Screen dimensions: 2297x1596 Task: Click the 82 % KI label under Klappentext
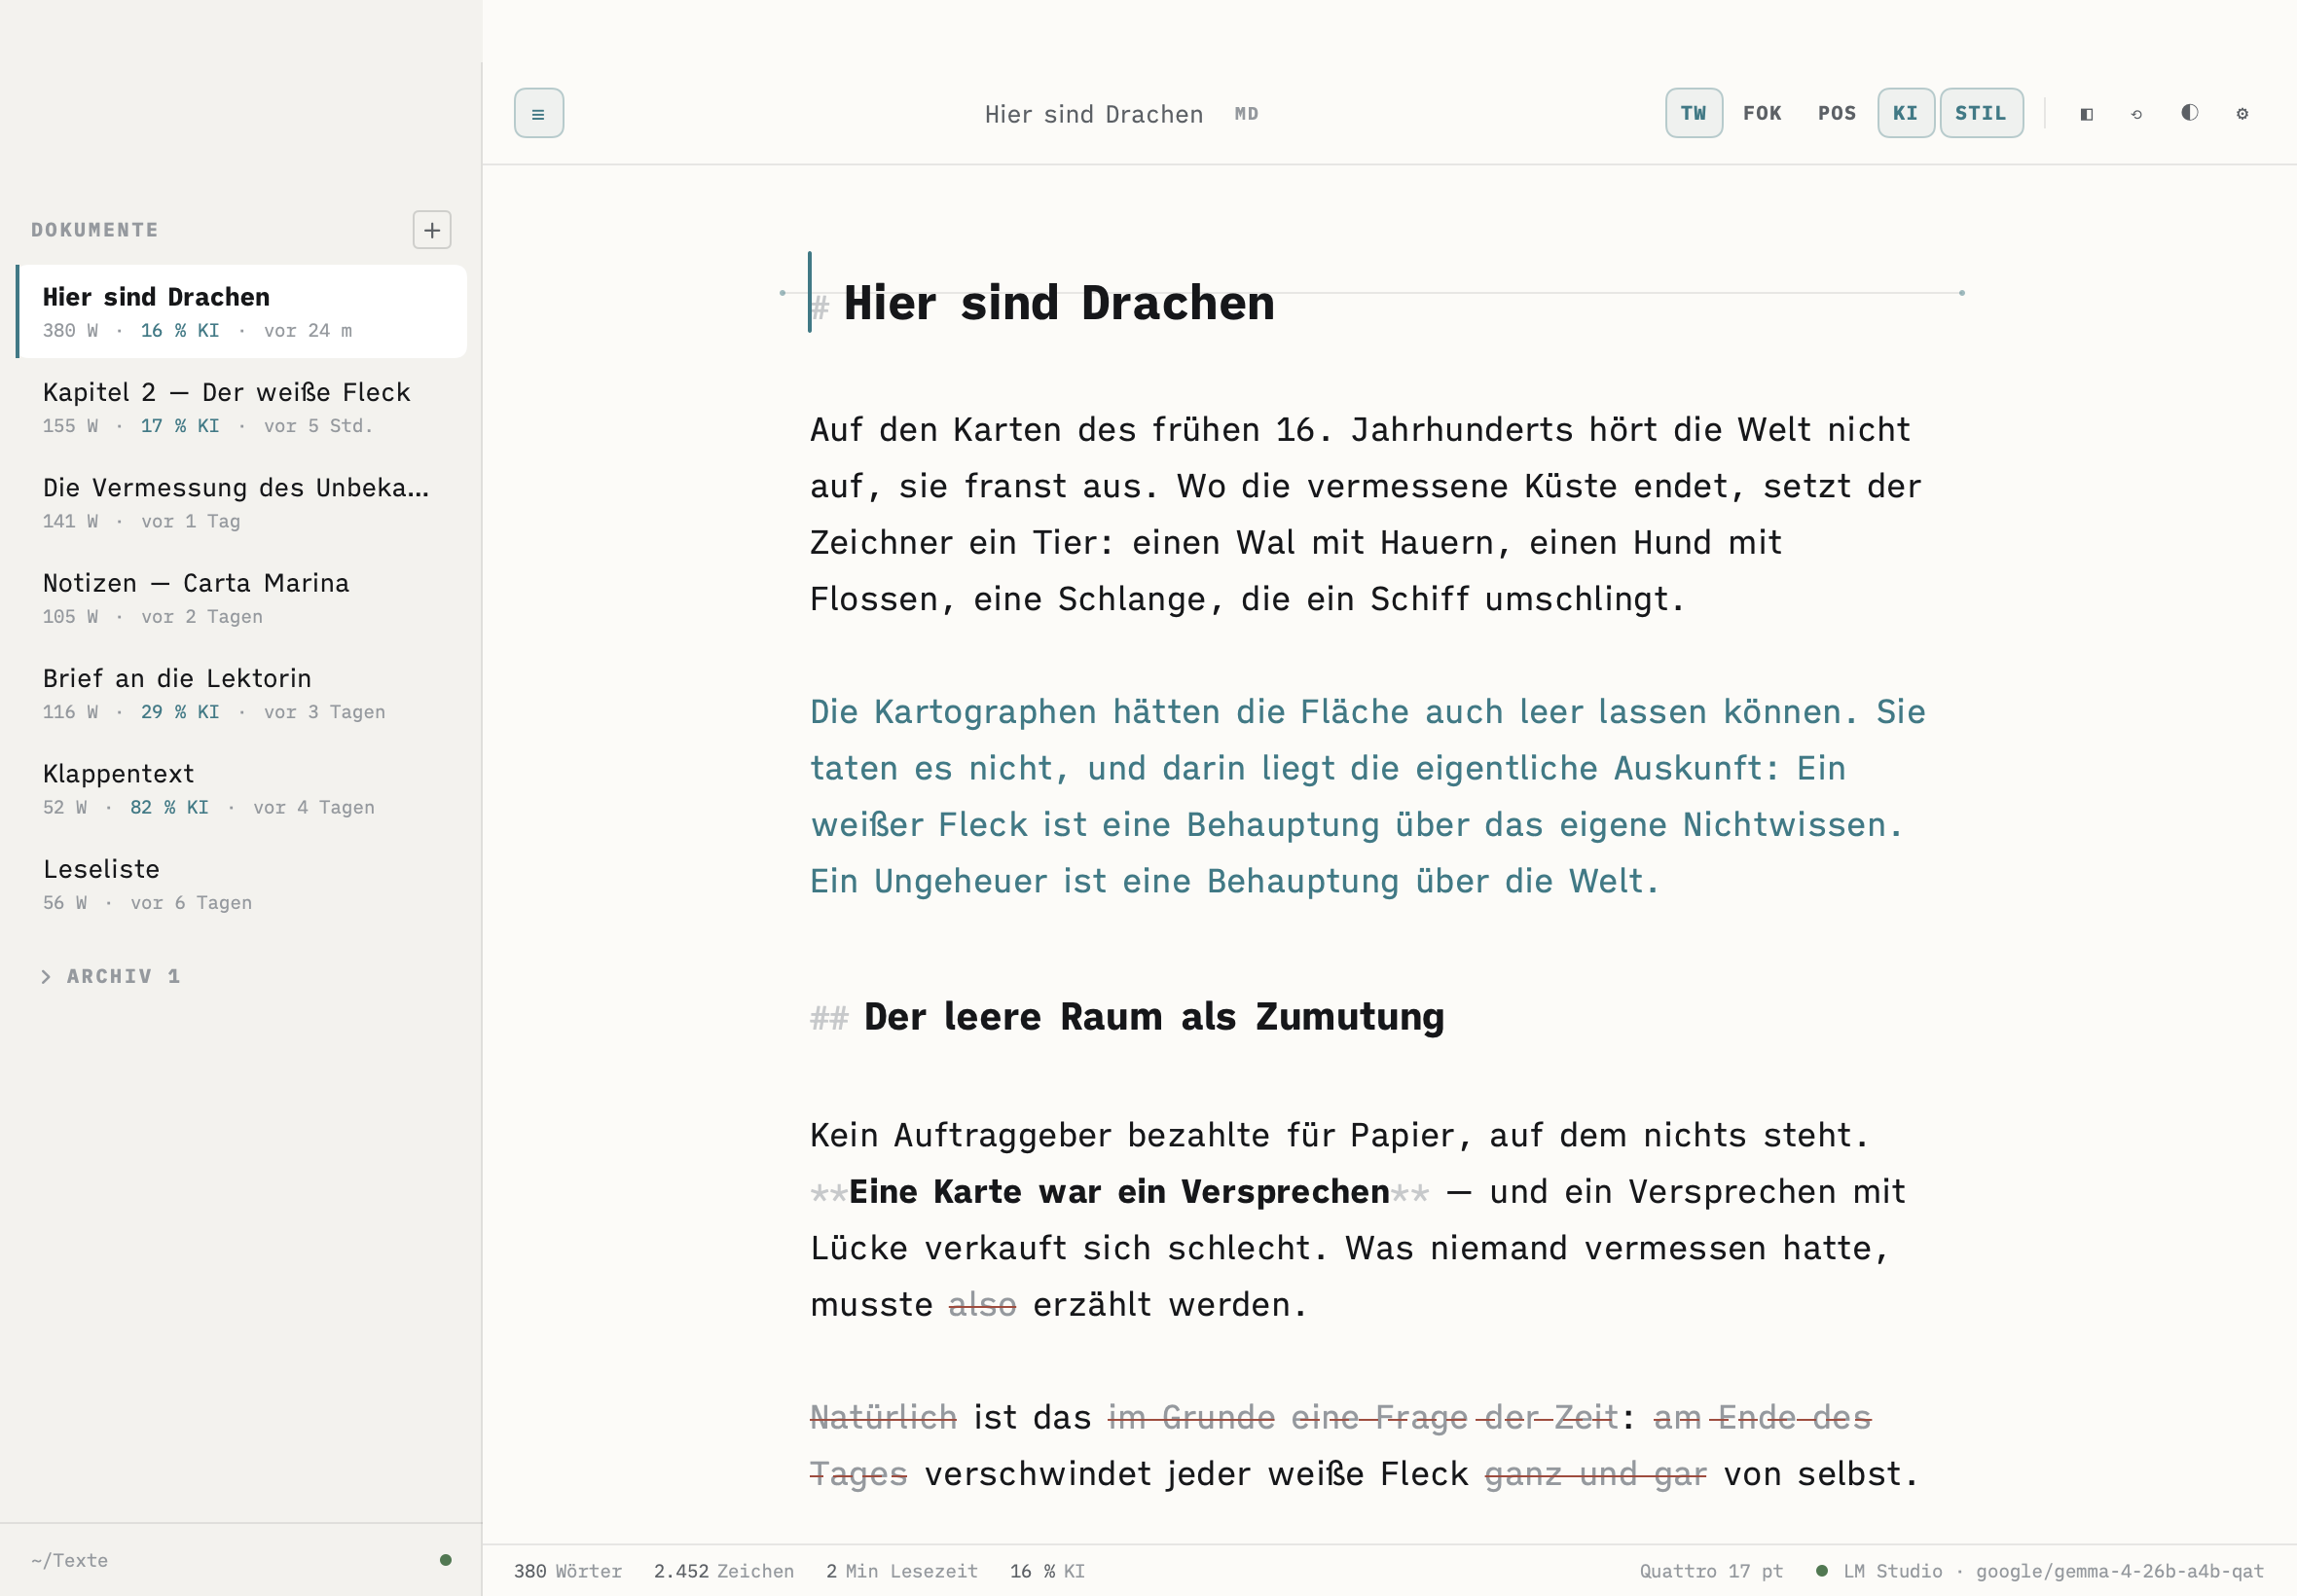169,807
